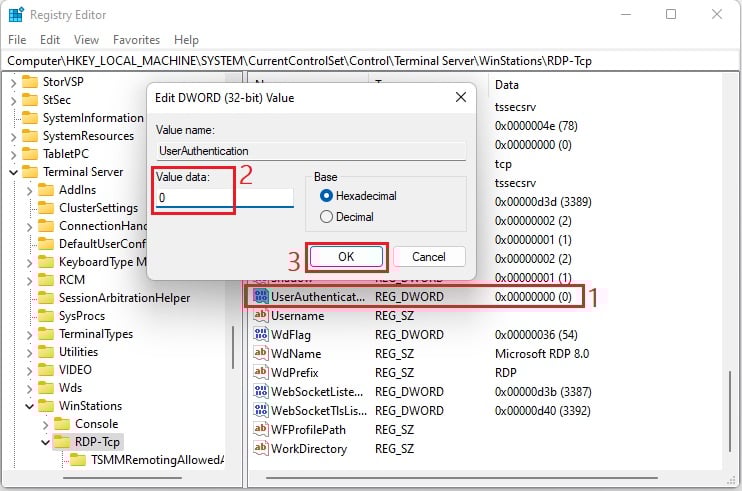Close the Edit DWORD dialog with X
This screenshot has width=742, height=491.
460,97
